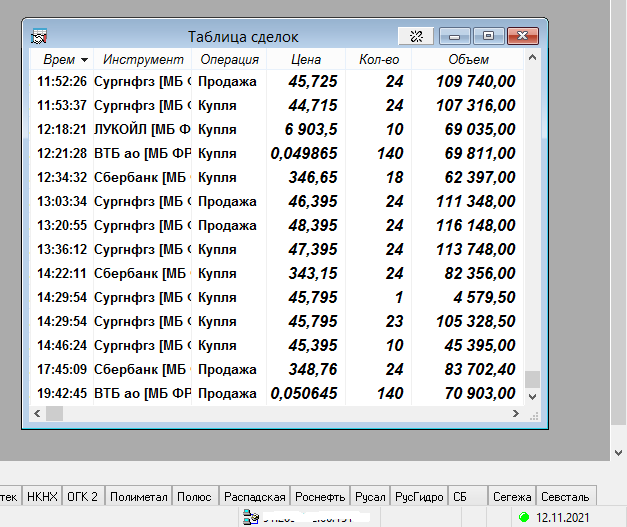Click the 12:21:28 ВТБ ао instrument cell
This screenshot has width=627, height=527.
142,154
